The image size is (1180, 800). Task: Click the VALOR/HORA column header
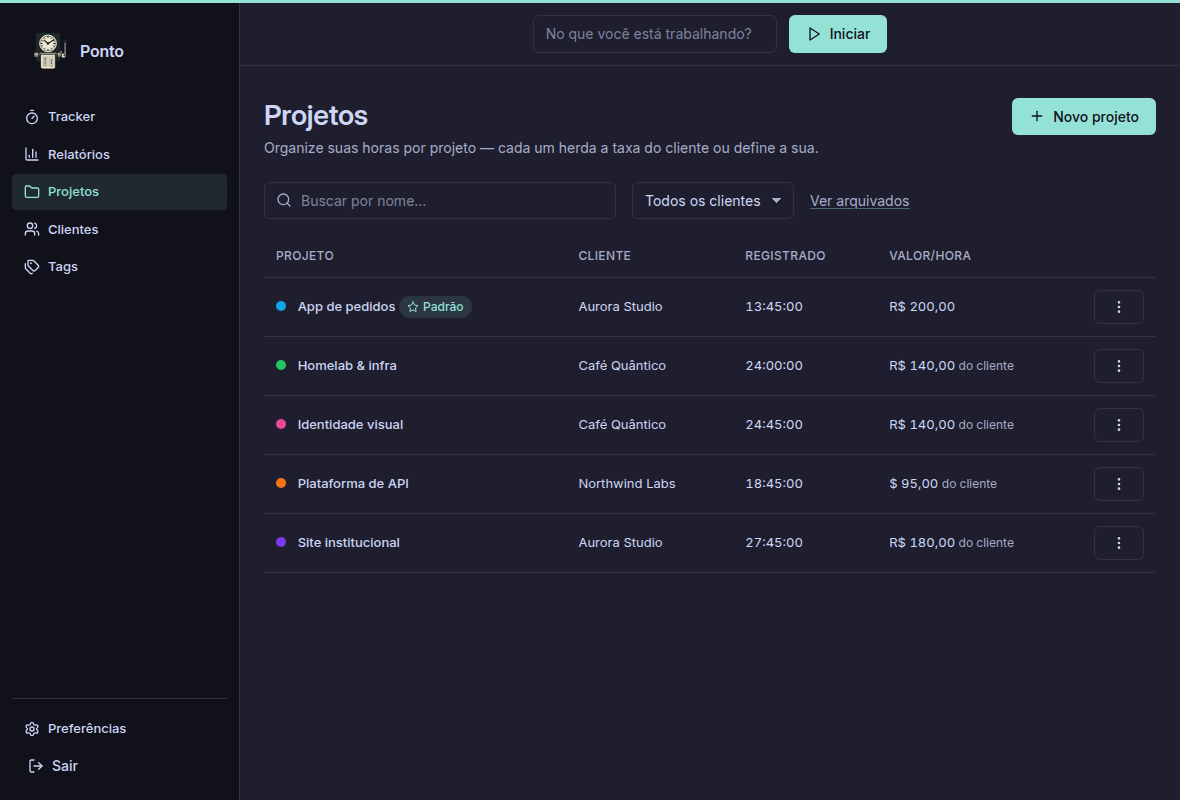click(x=929, y=256)
